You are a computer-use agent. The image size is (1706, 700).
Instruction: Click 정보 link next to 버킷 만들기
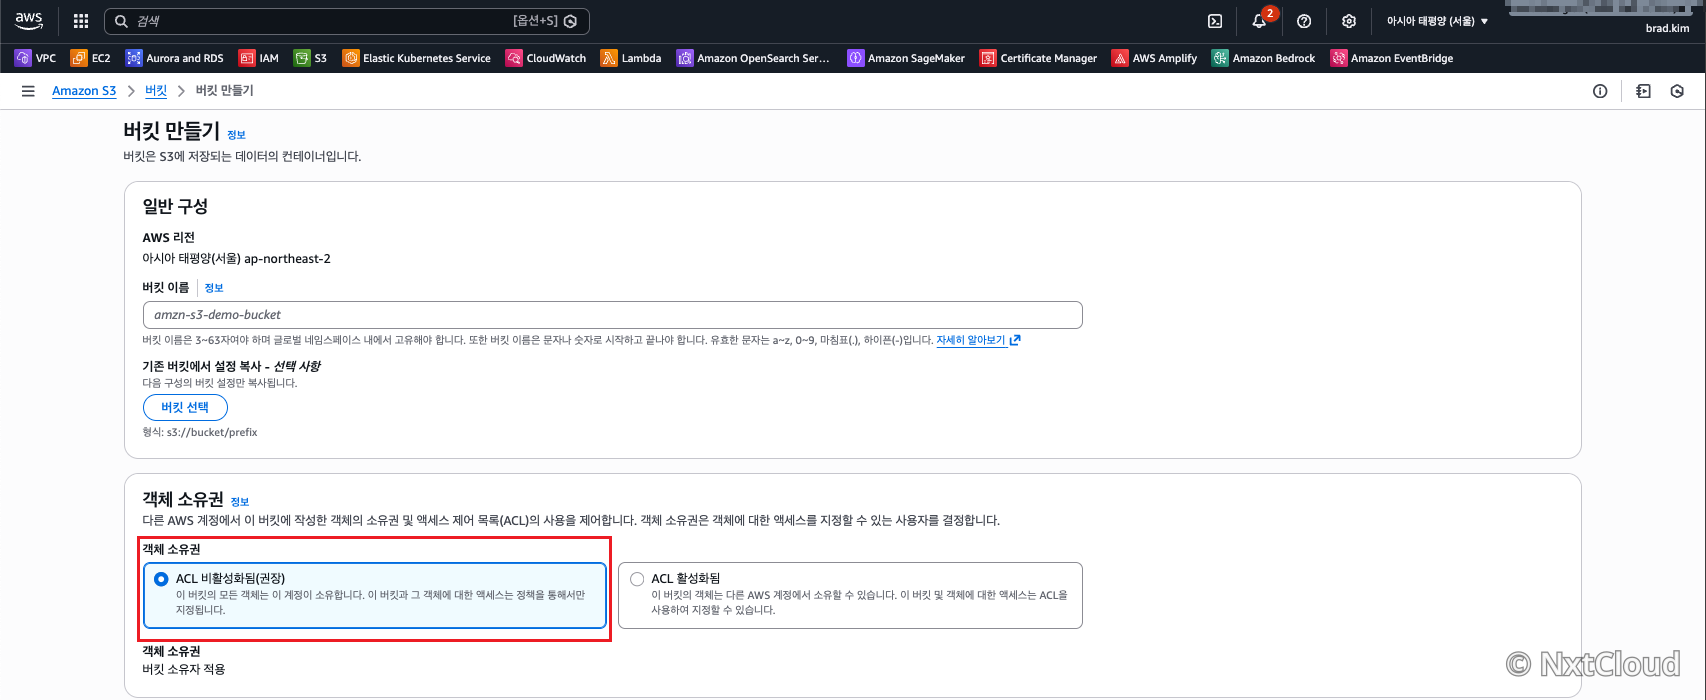point(236,135)
